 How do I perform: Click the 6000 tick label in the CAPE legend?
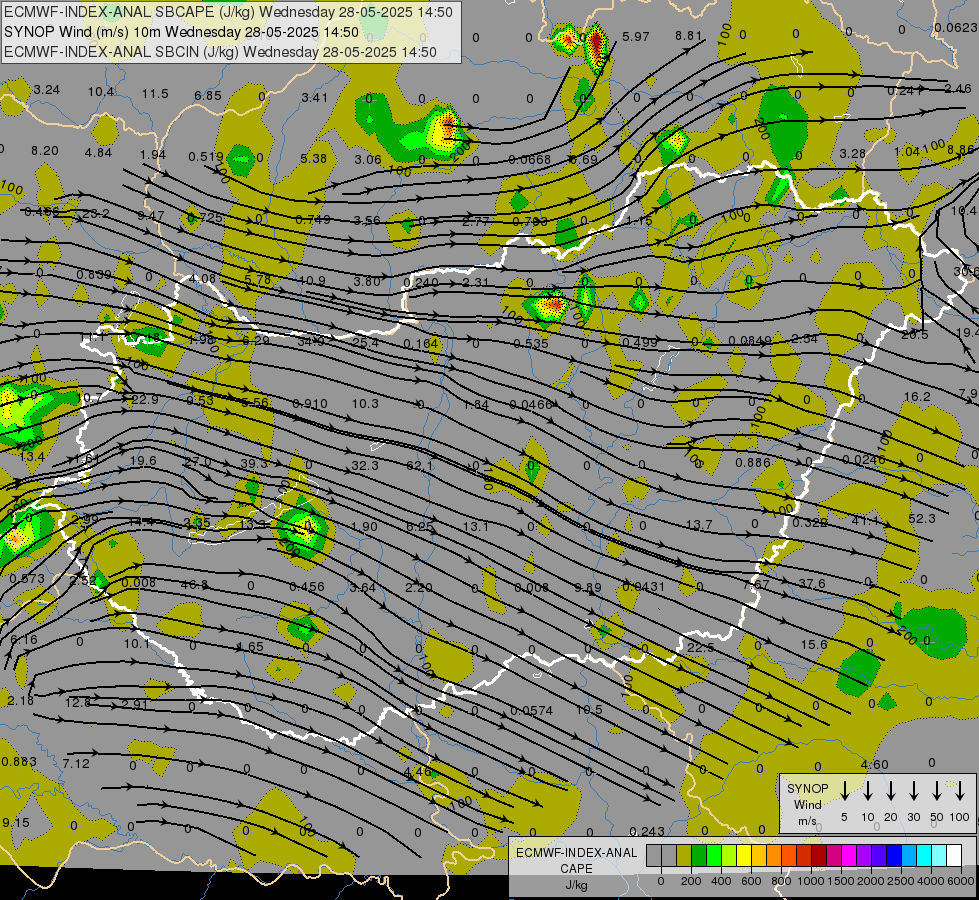[962, 881]
